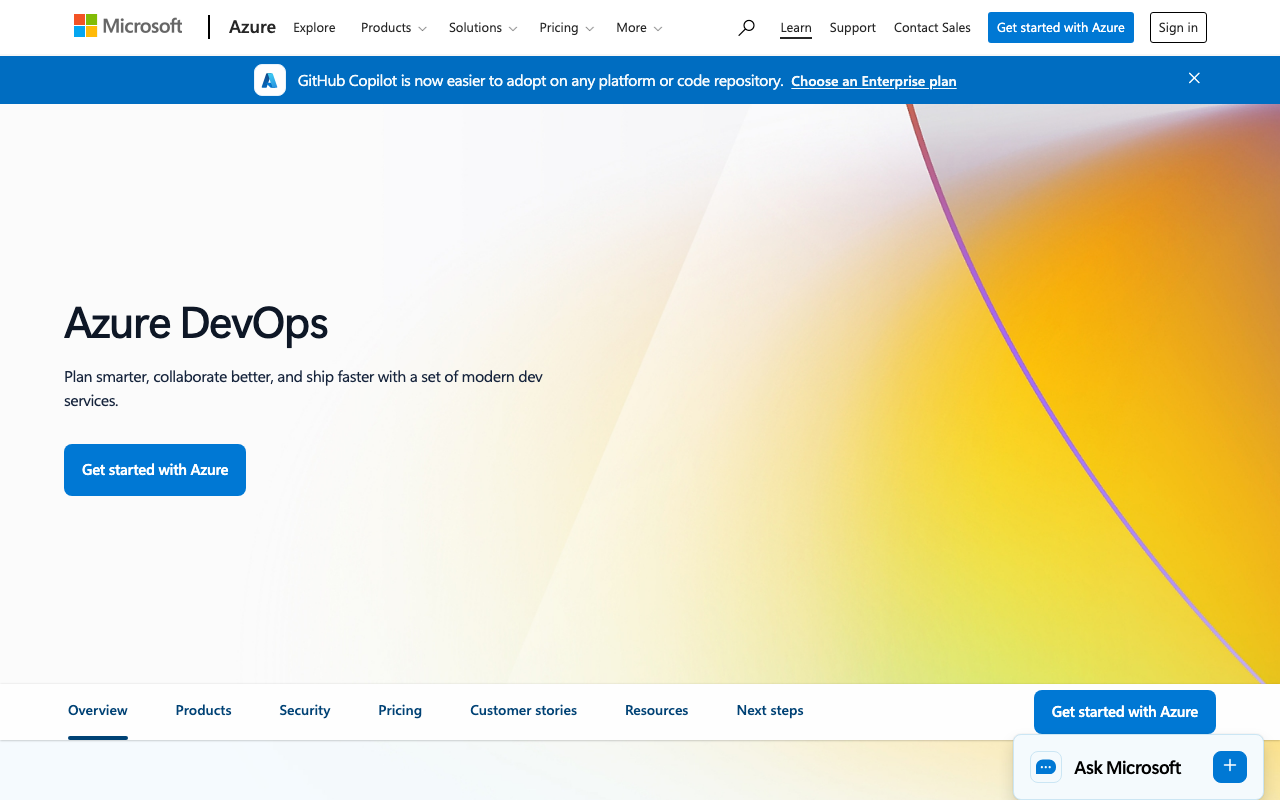Image resolution: width=1280 pixels, height=800 pixels.
Task: Click the Ask Microsoft label
Action: pos(1127,768)
